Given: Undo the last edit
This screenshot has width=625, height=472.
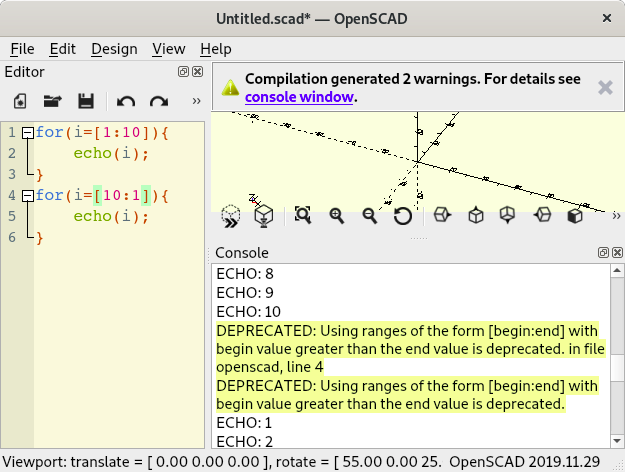Looking at the screenshot, I should (x=125, y=101).
